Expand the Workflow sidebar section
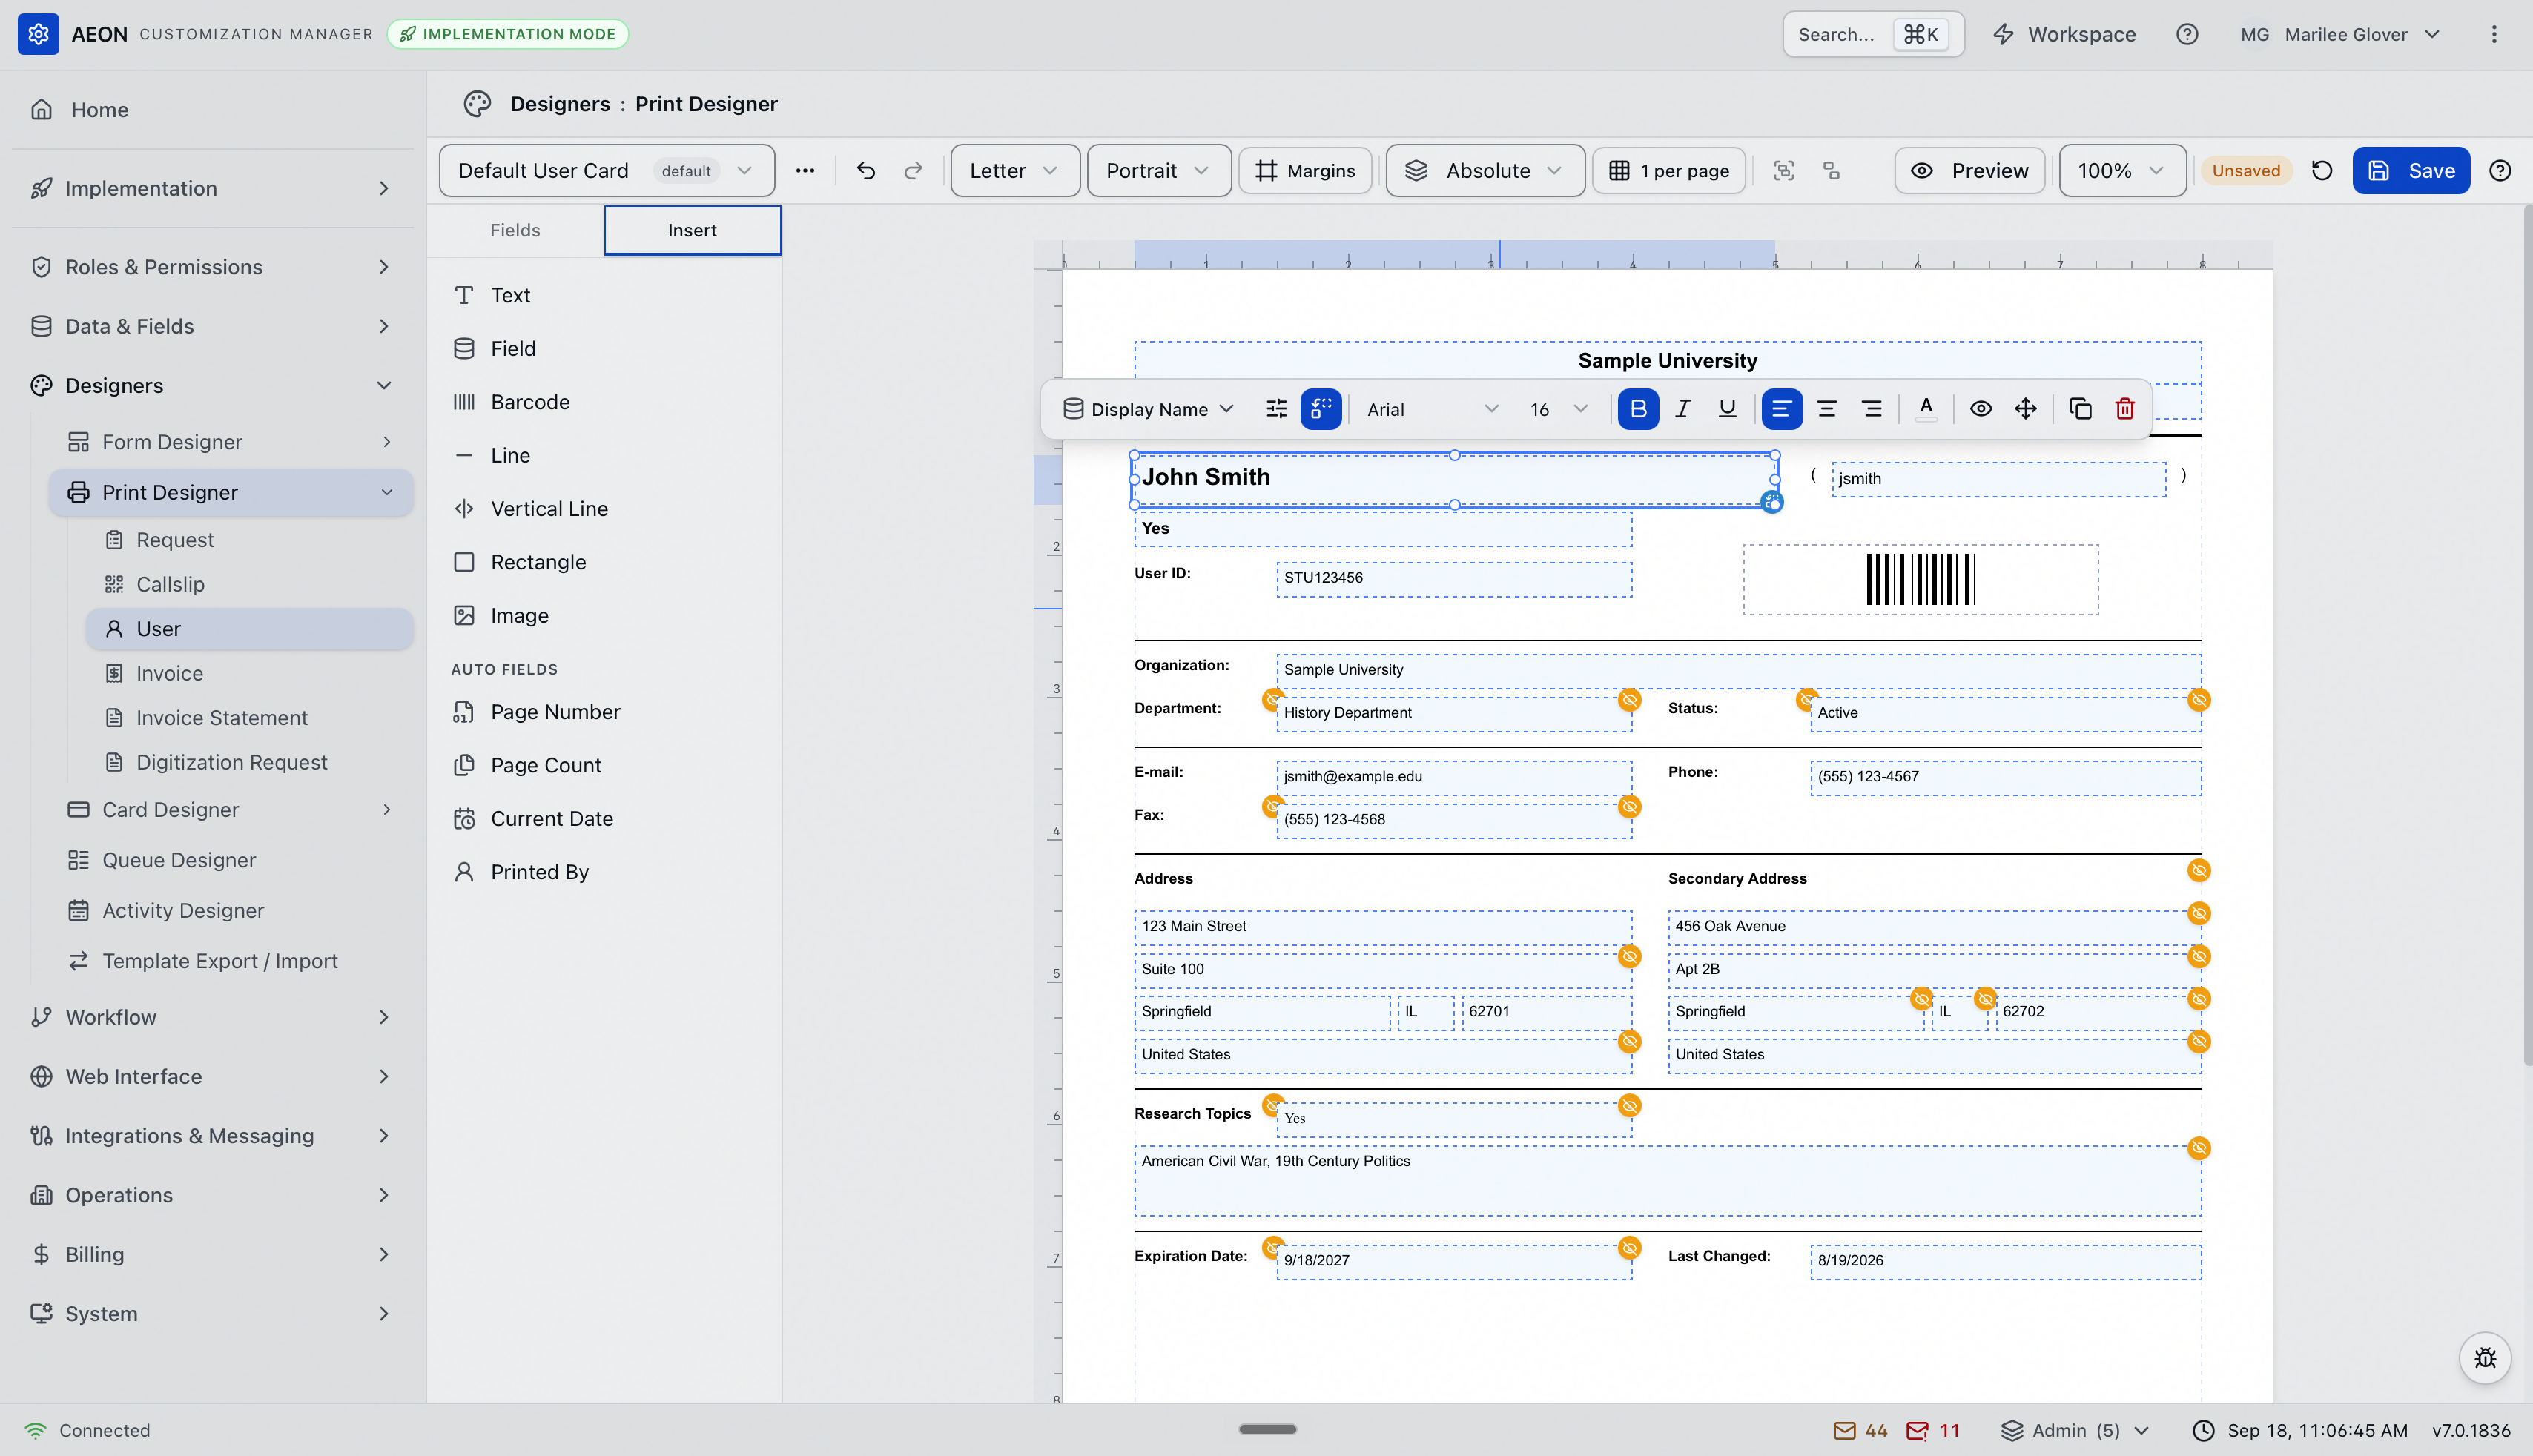The height and width of the screenshot is (1456, 2533). pyautogui.click(x=212, y=1018)
